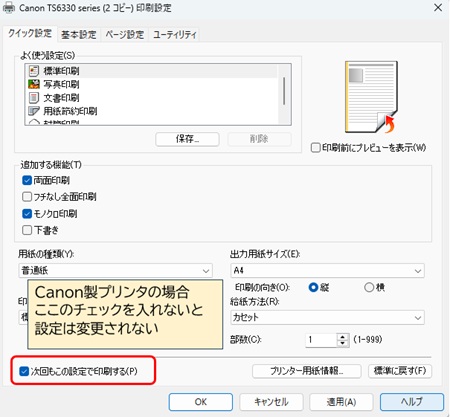
Task: Click the 保存... button
Action: click(187, 139)
